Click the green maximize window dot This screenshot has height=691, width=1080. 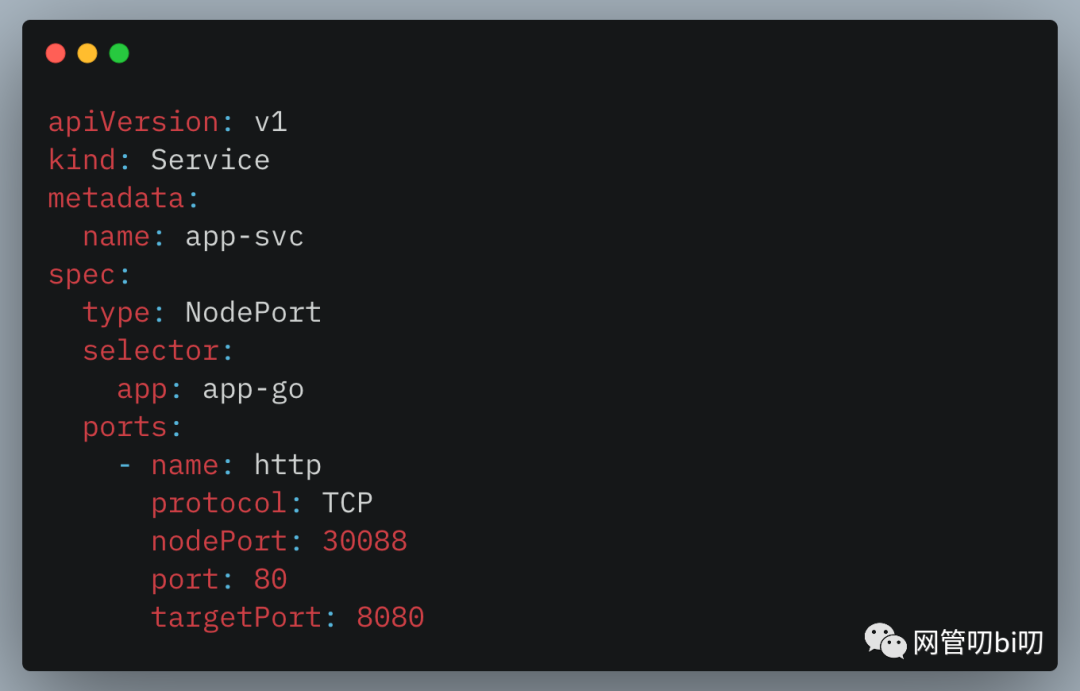pyautogui.click(x=119, y=53)
